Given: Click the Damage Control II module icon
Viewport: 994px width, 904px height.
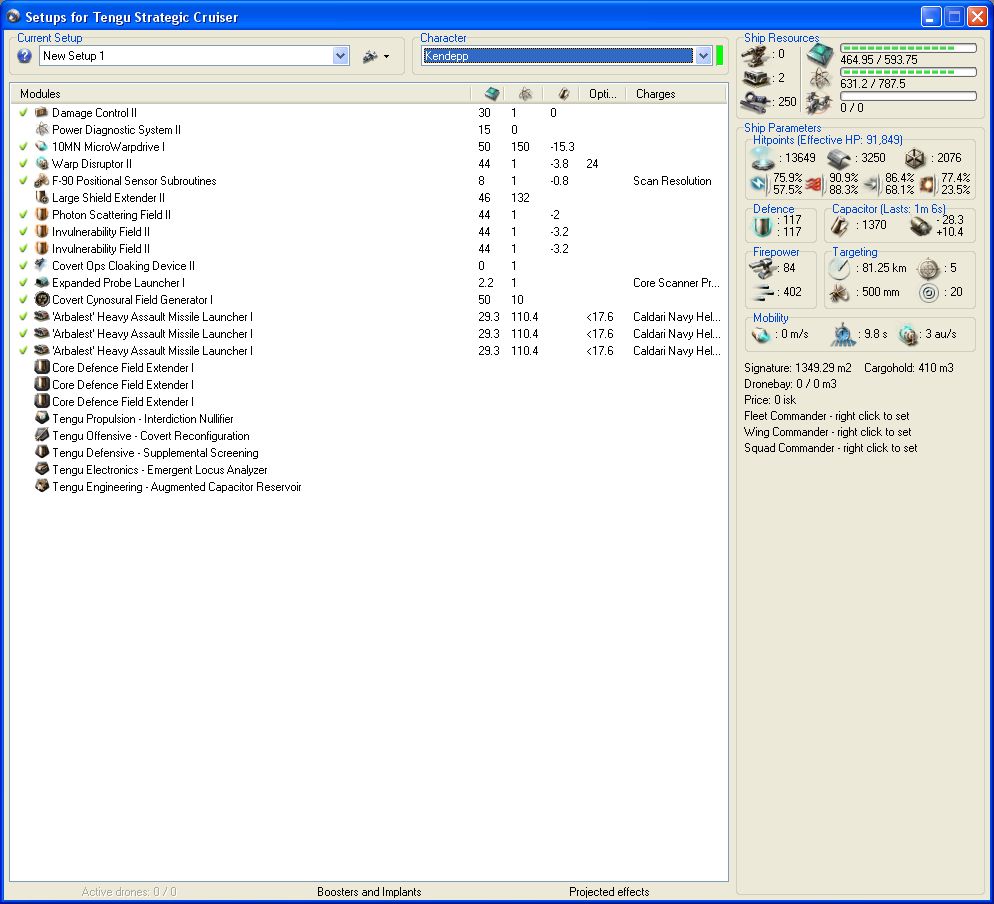Looking at the screenshot, I should 42,112.
